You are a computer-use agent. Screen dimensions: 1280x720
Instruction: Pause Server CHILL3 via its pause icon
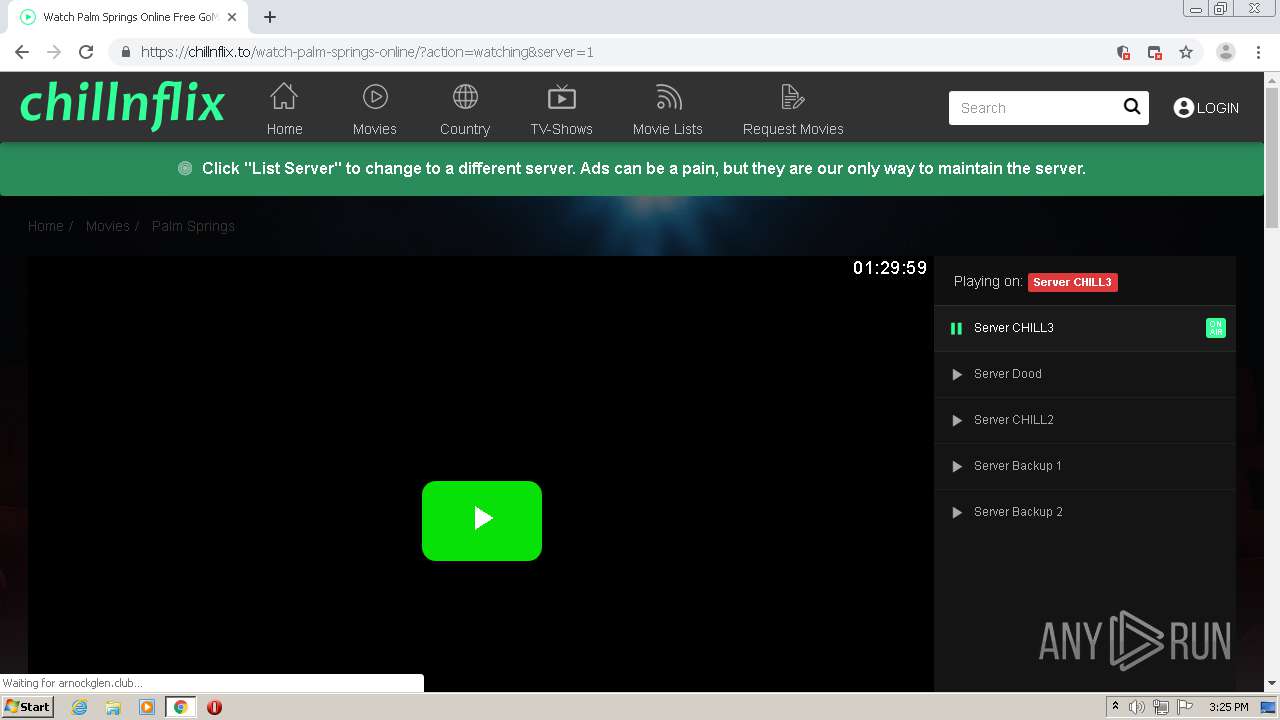pos(956,328)
